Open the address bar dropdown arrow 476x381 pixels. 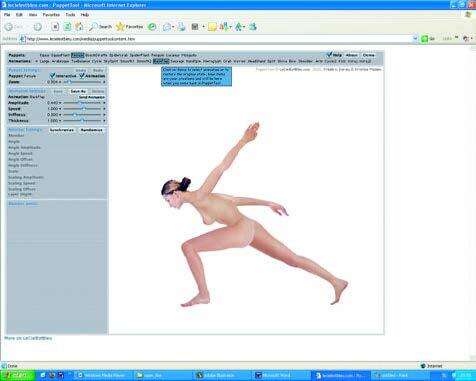(x=415, y=39)
